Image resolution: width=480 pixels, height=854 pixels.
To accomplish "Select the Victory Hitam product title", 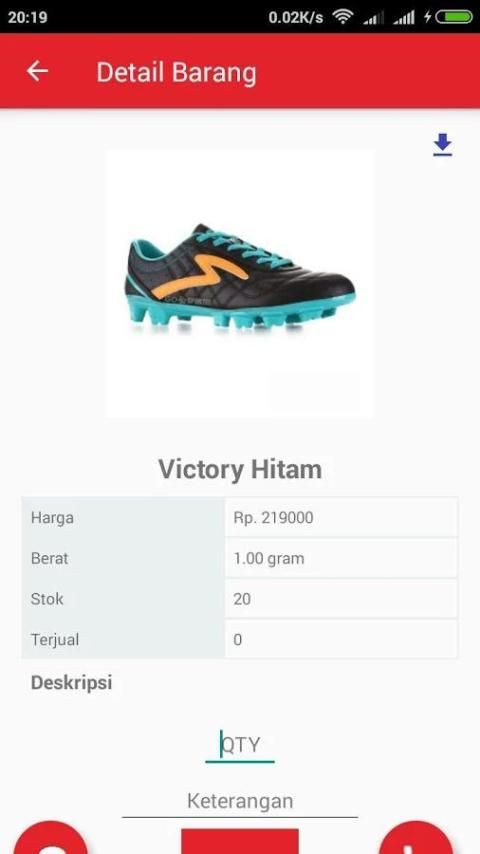I will pyautogui.click(x=240, y=469).
